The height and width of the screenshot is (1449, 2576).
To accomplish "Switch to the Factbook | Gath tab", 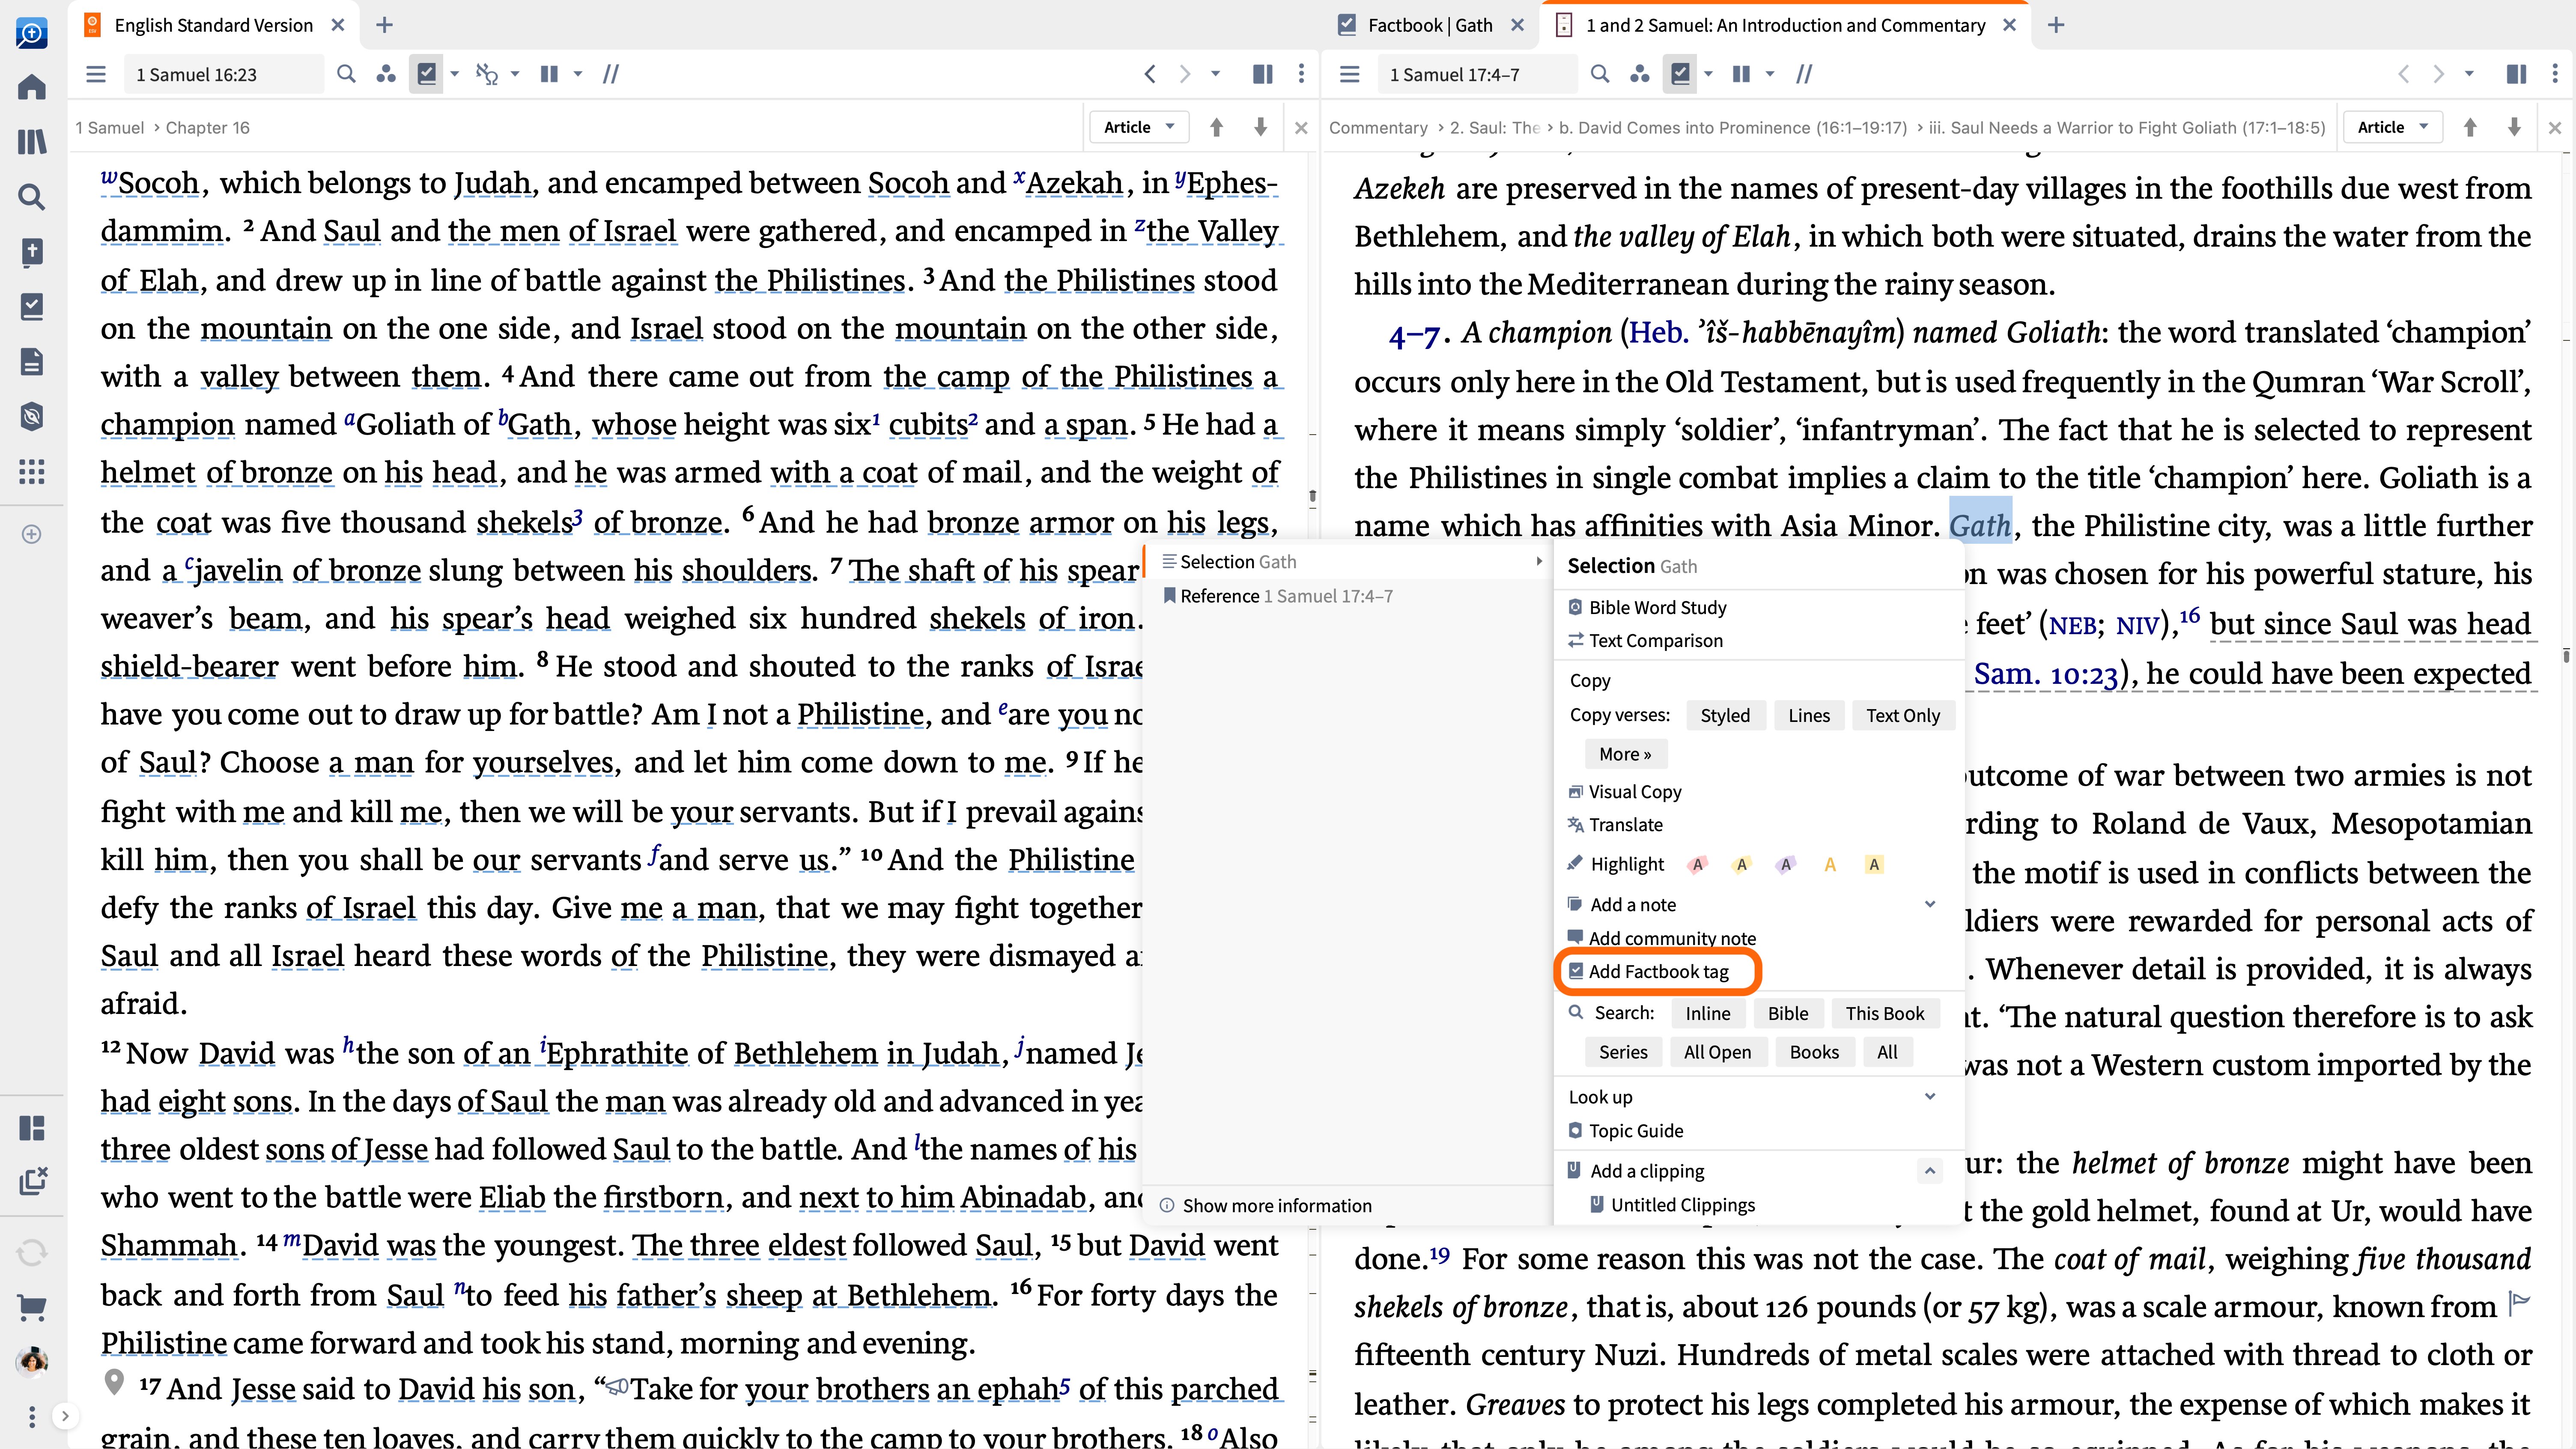I will (1430, 25).
